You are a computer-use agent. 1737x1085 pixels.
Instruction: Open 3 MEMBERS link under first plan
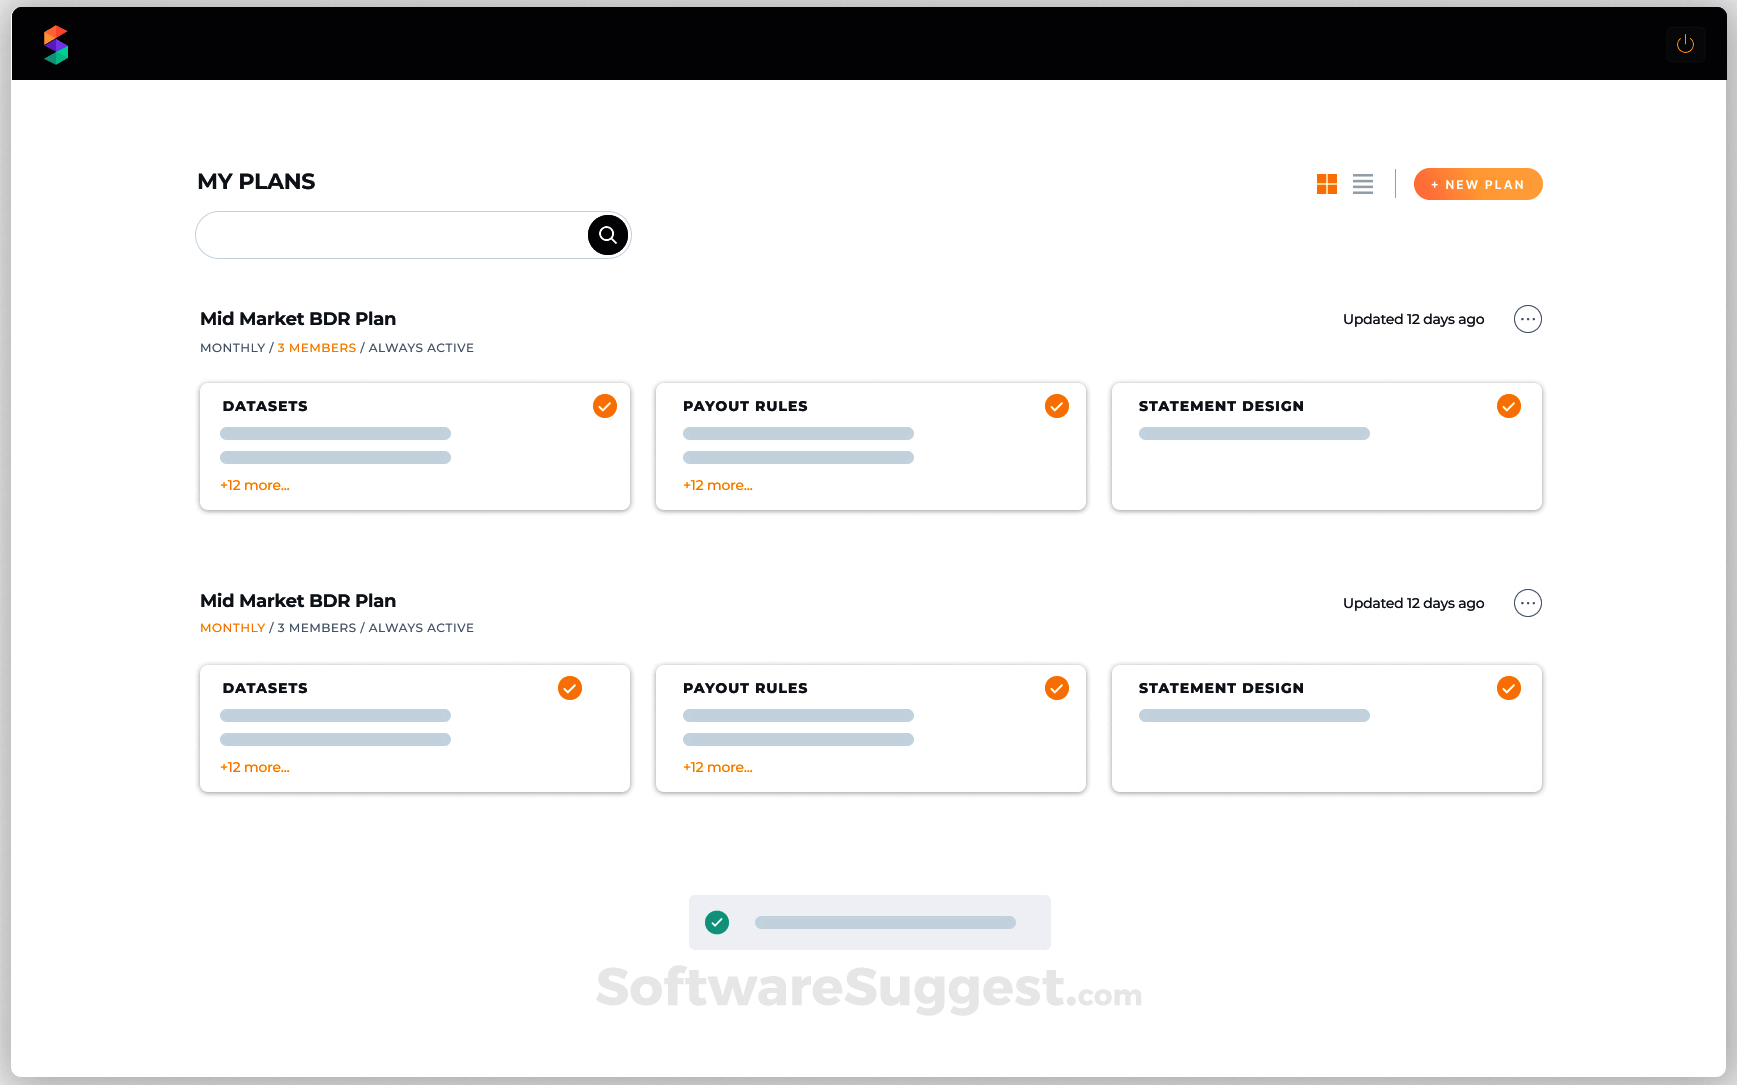pyautogui.click(x=317, y=347)
